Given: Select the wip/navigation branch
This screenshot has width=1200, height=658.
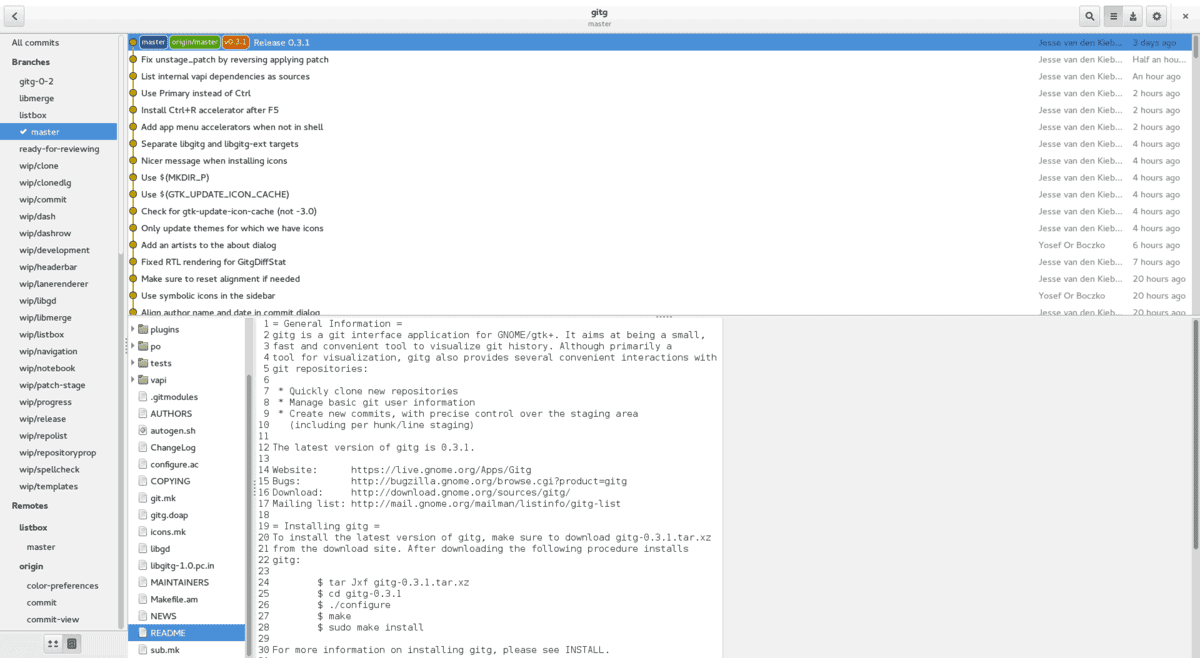Looking at the screenshot, I should tap(58, 351).
